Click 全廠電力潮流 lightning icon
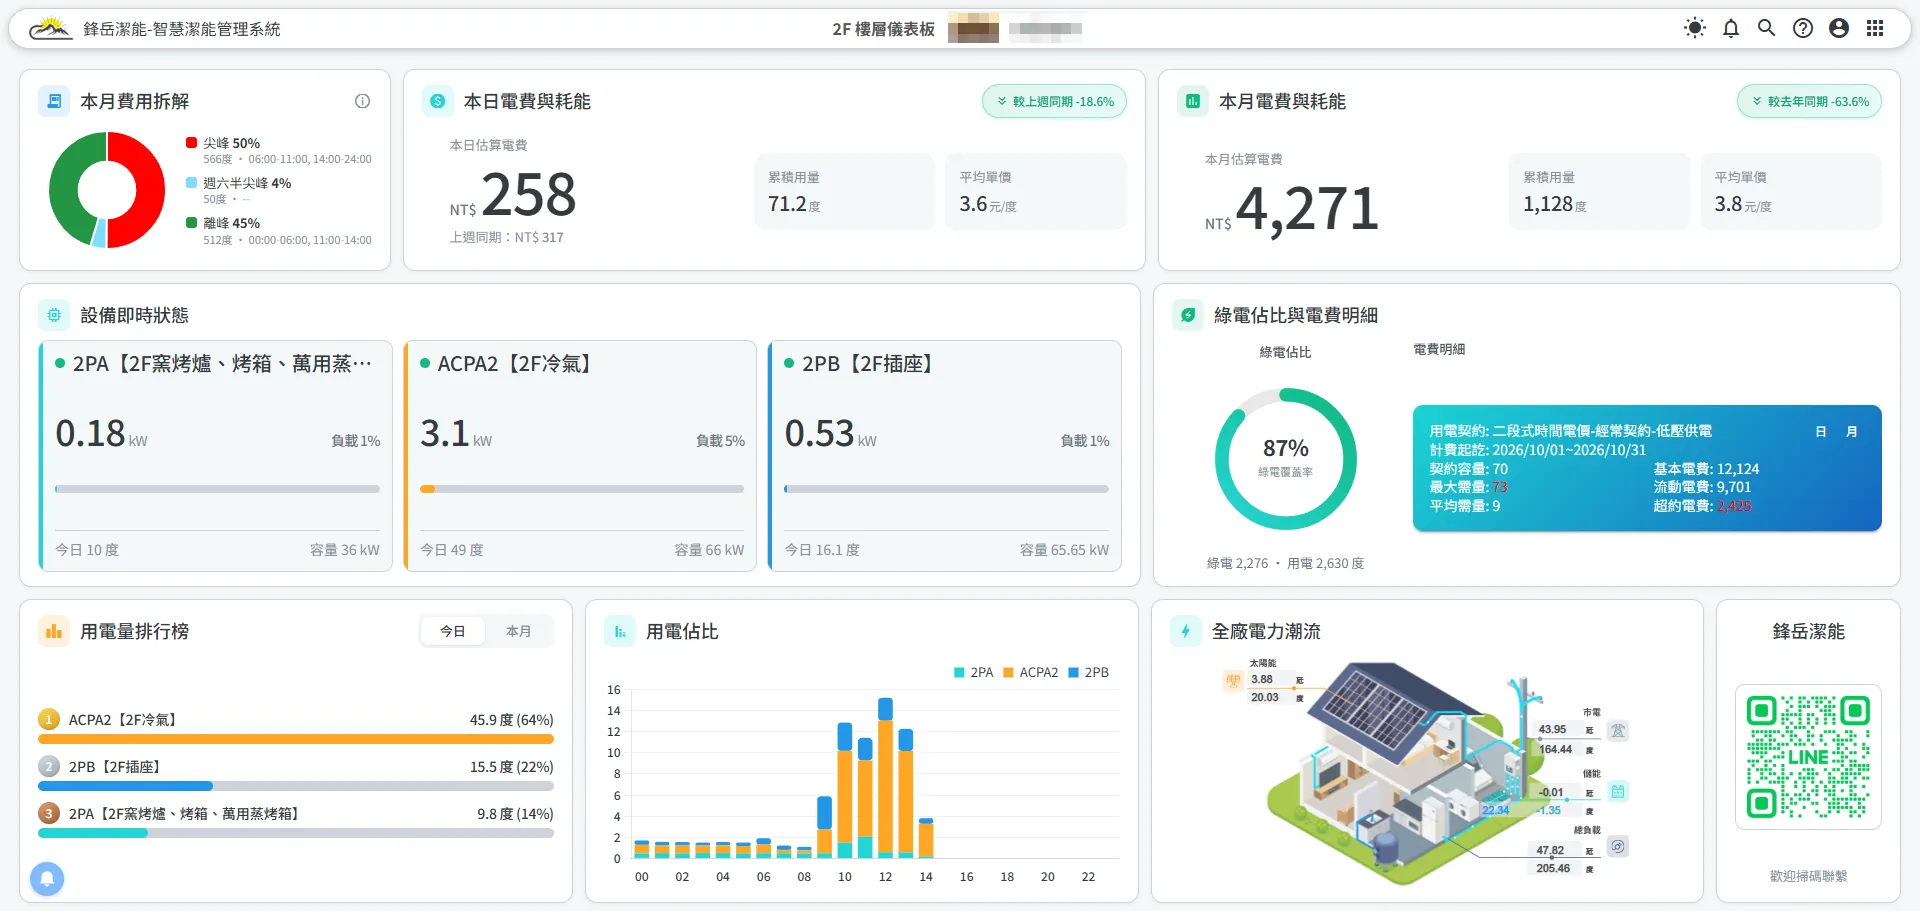The image size is (1920, 911). coord(1186,631)
